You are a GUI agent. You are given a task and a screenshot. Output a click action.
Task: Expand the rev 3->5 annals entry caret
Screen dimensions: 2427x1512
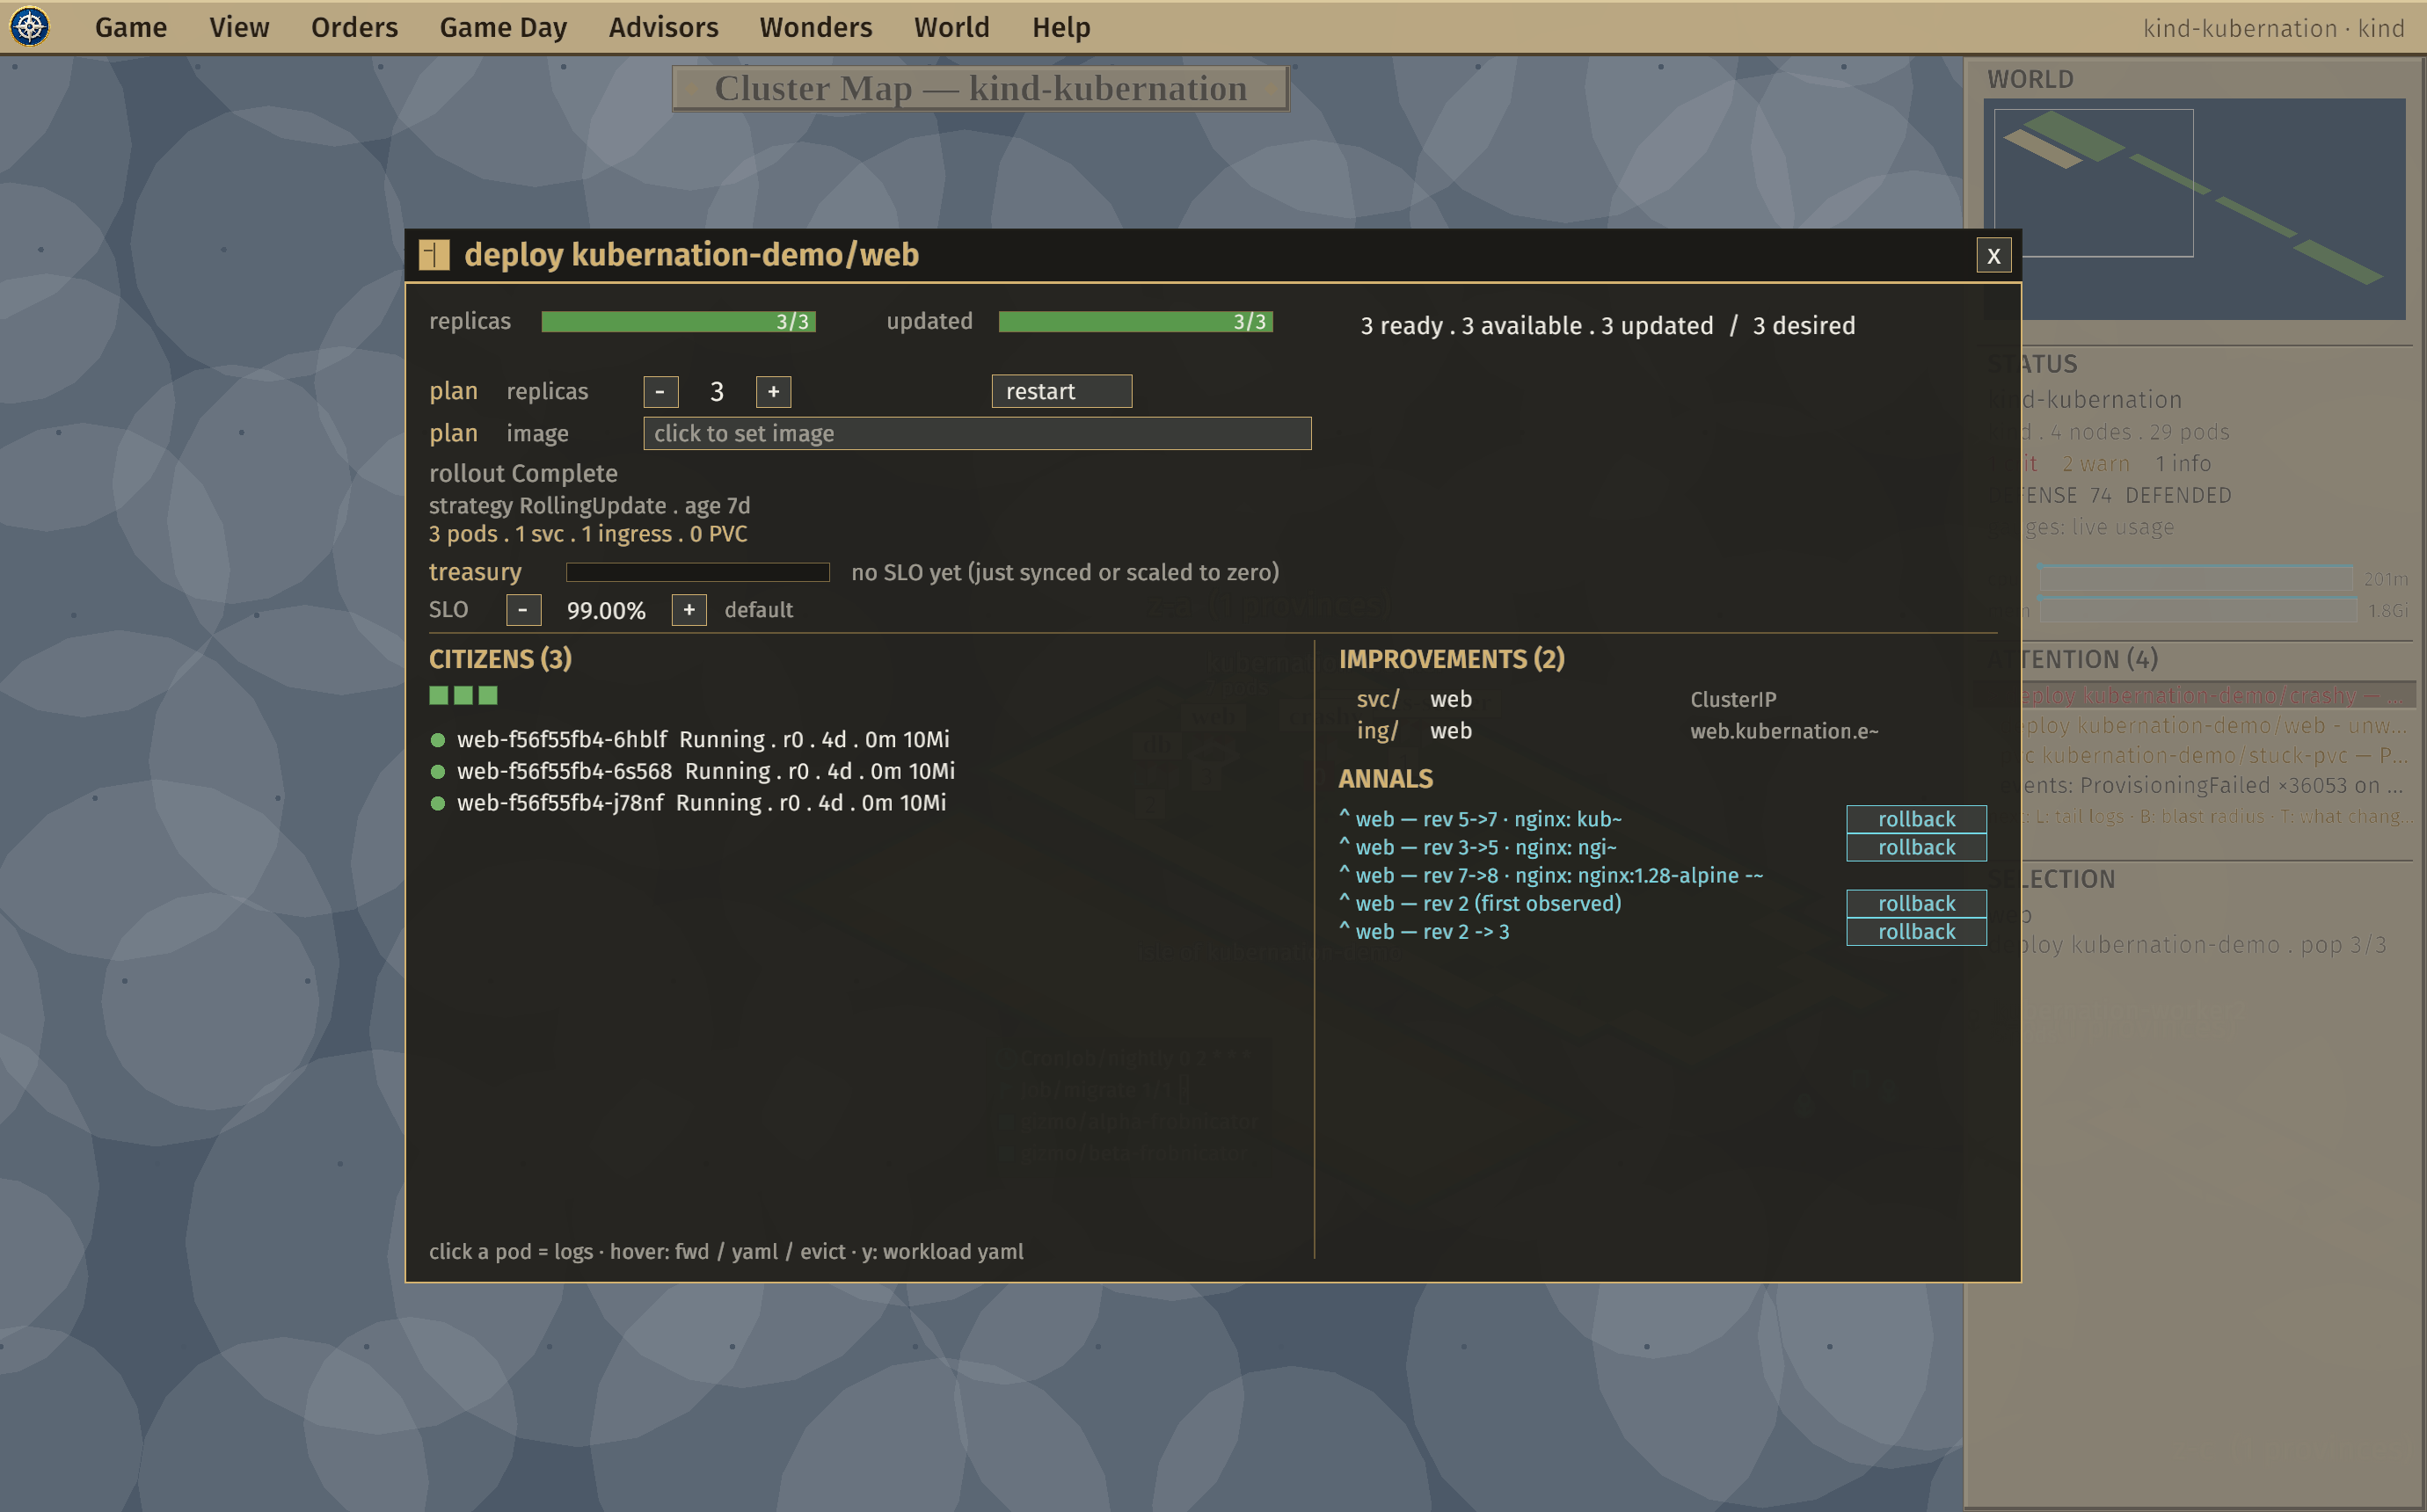point(1344,845)
